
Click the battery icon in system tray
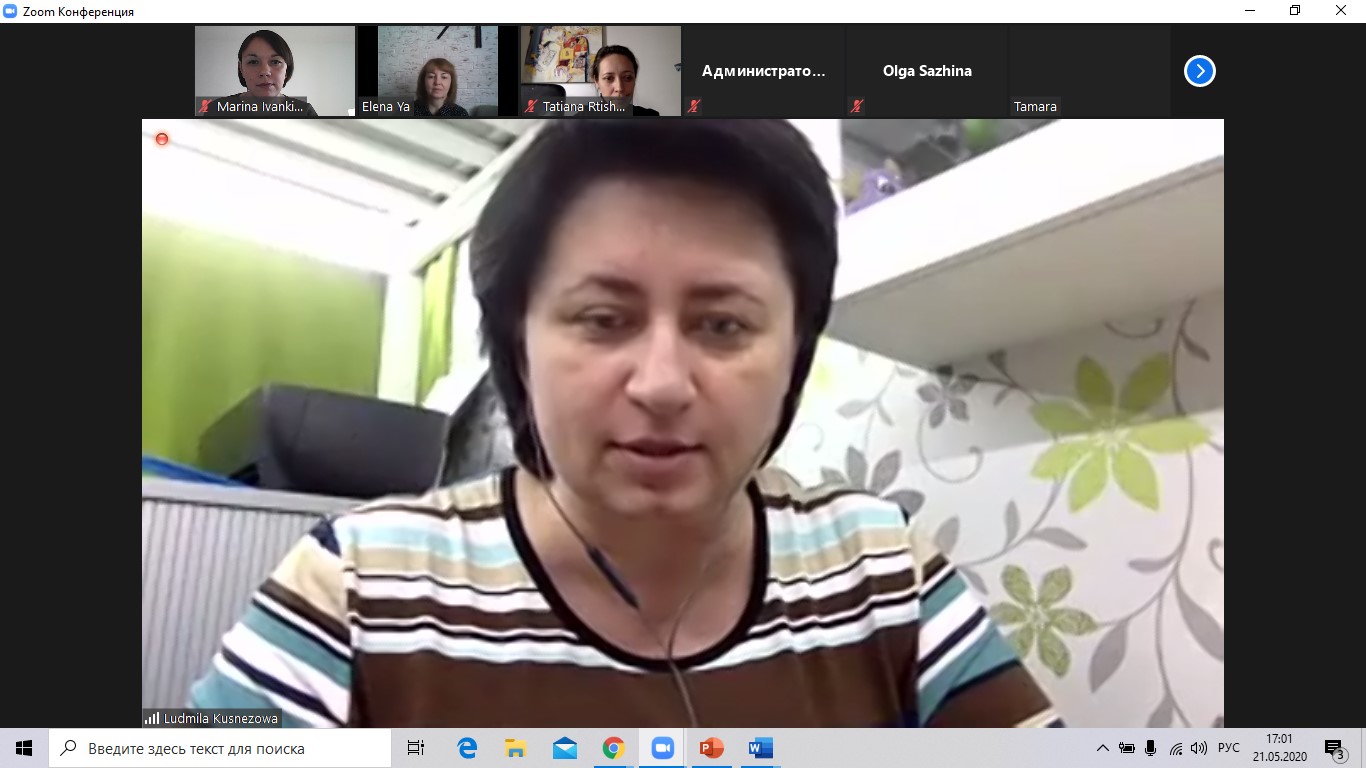tap(1127, 748)
